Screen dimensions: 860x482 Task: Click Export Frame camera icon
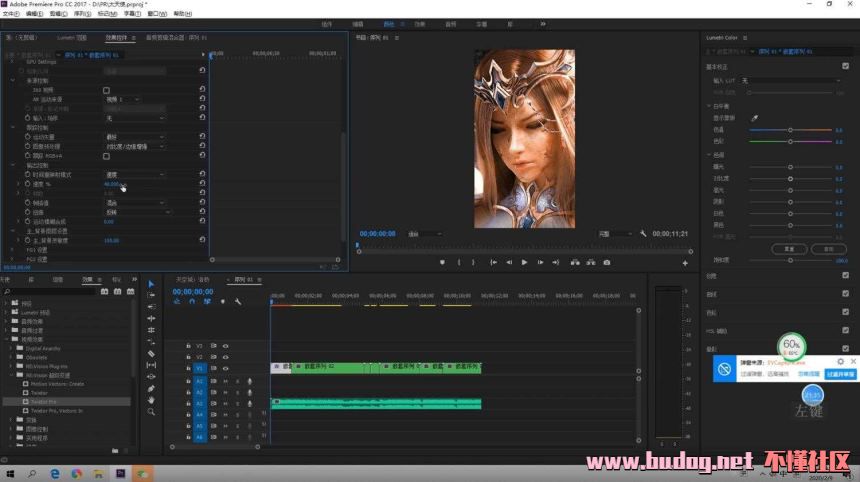point(607,263)
